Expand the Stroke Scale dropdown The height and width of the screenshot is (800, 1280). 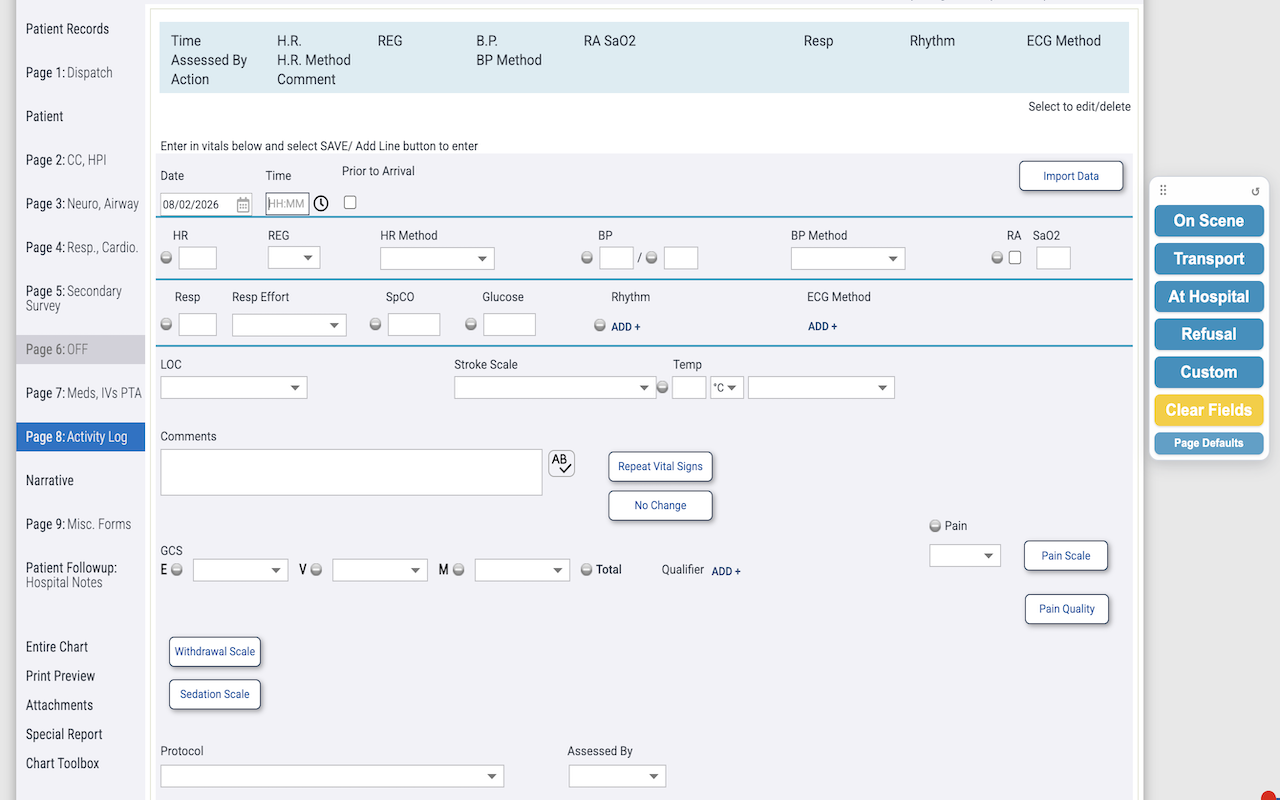pyautogui.click(x=555, y=387)
